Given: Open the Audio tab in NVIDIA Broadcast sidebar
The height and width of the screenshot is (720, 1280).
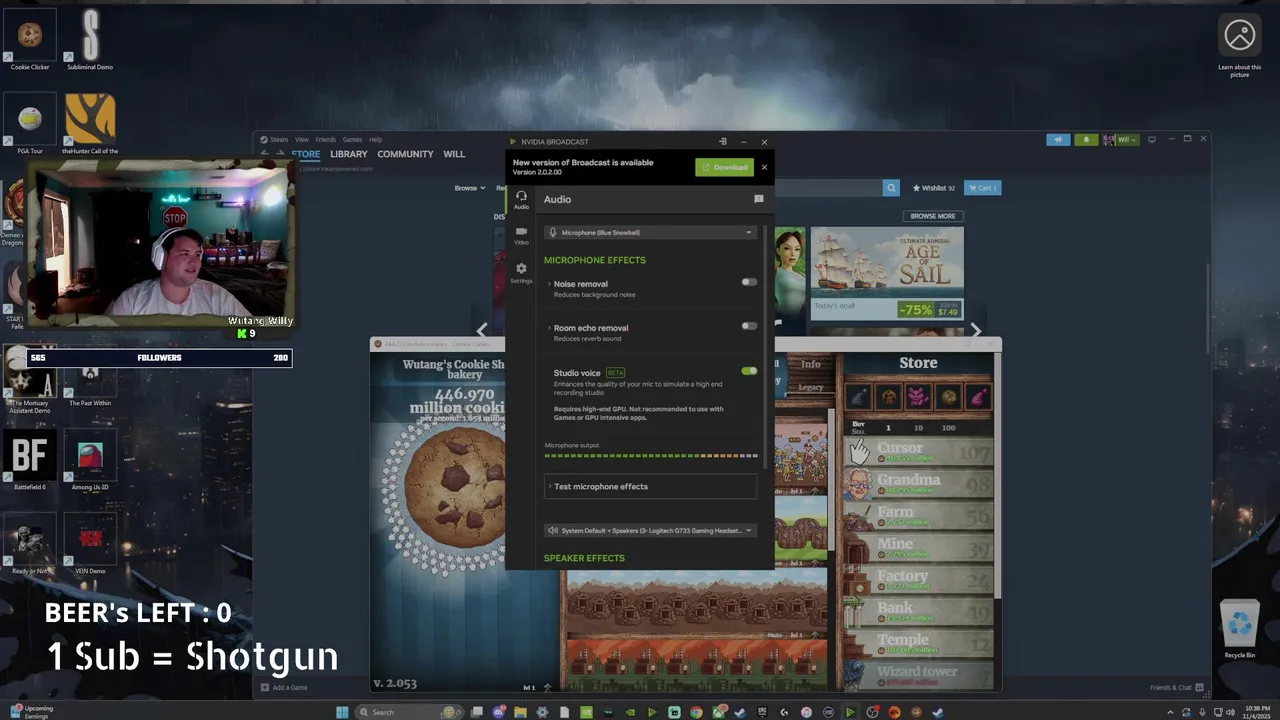Looking at the screenshot, I should coord(521,200).
